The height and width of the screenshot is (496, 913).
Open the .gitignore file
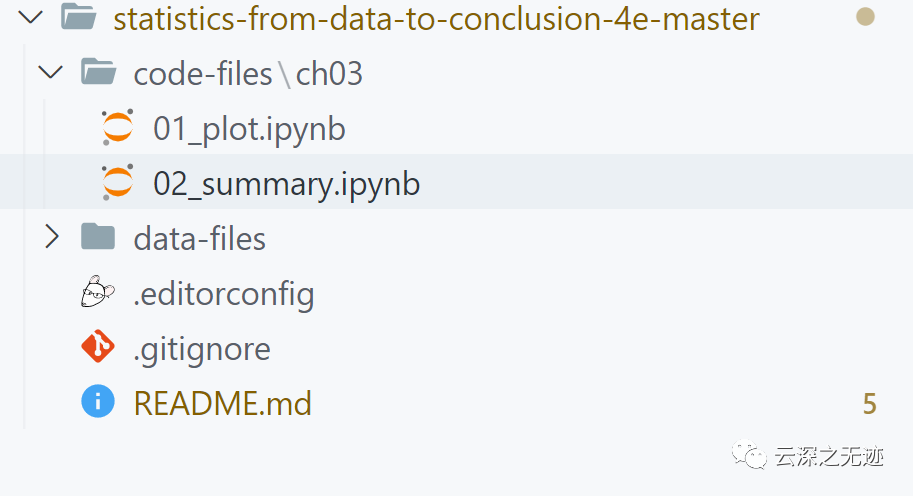pos(202,349)
